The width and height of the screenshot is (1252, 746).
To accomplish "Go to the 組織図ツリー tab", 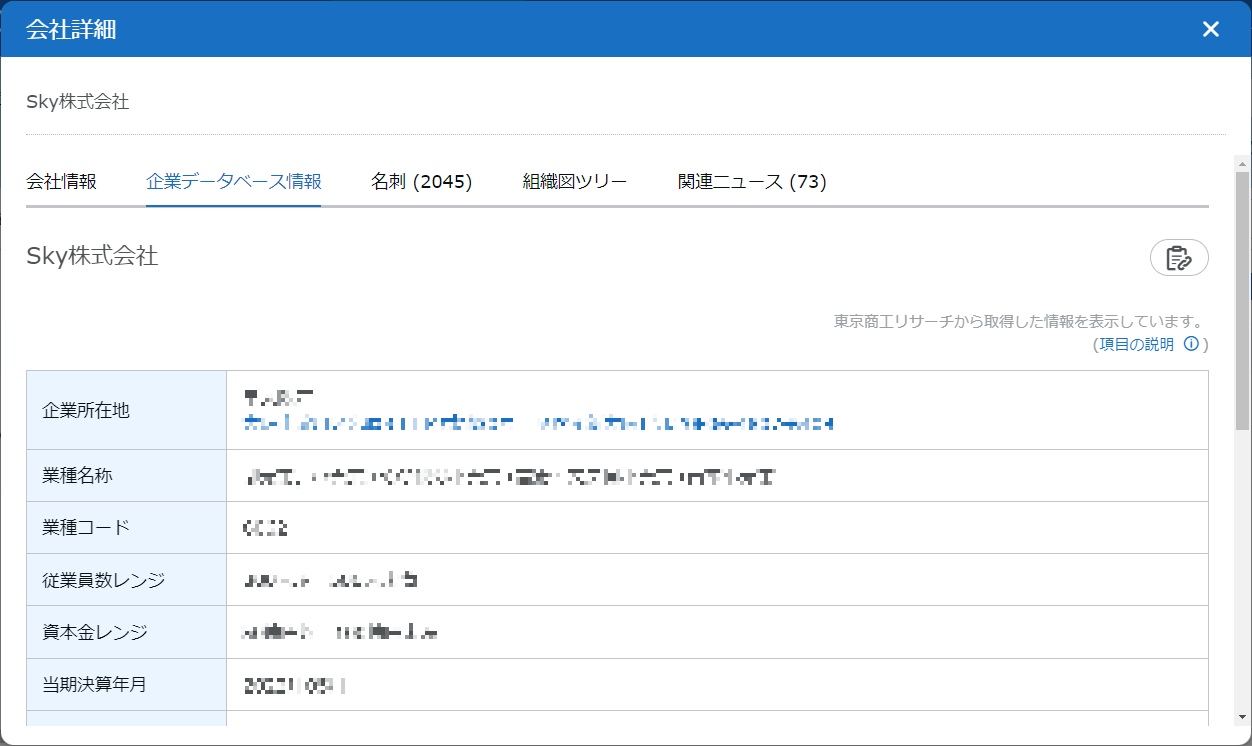I will [x=574, y=182].
